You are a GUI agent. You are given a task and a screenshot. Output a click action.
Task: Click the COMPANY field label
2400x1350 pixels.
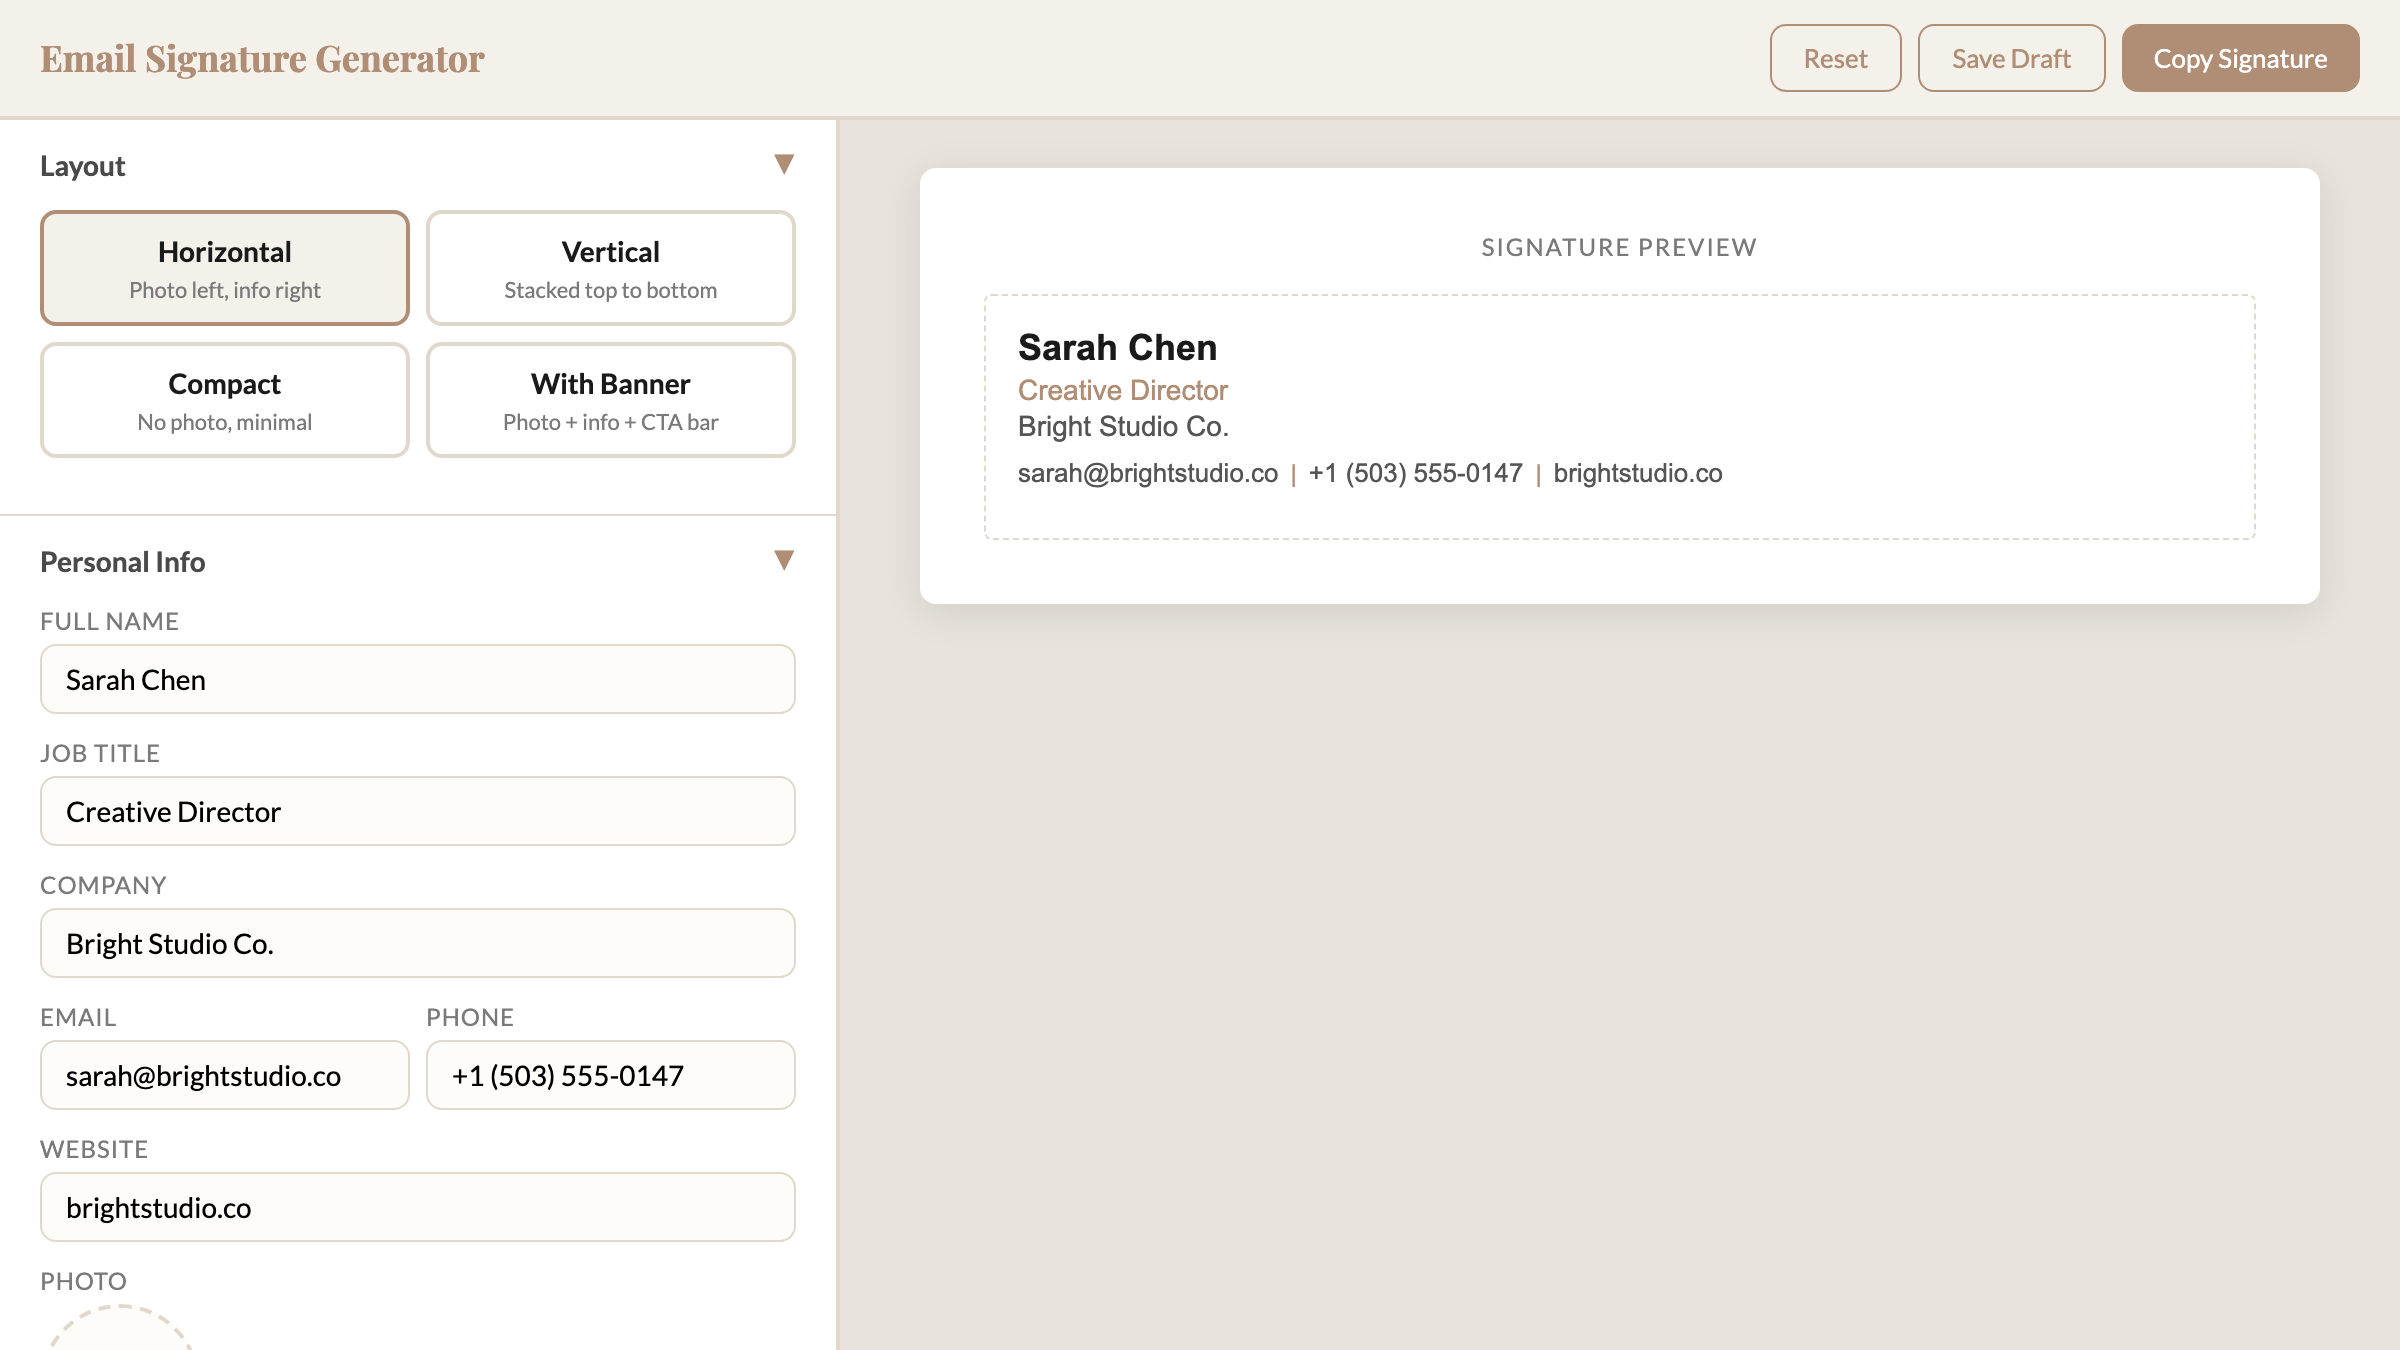(103, 885)
